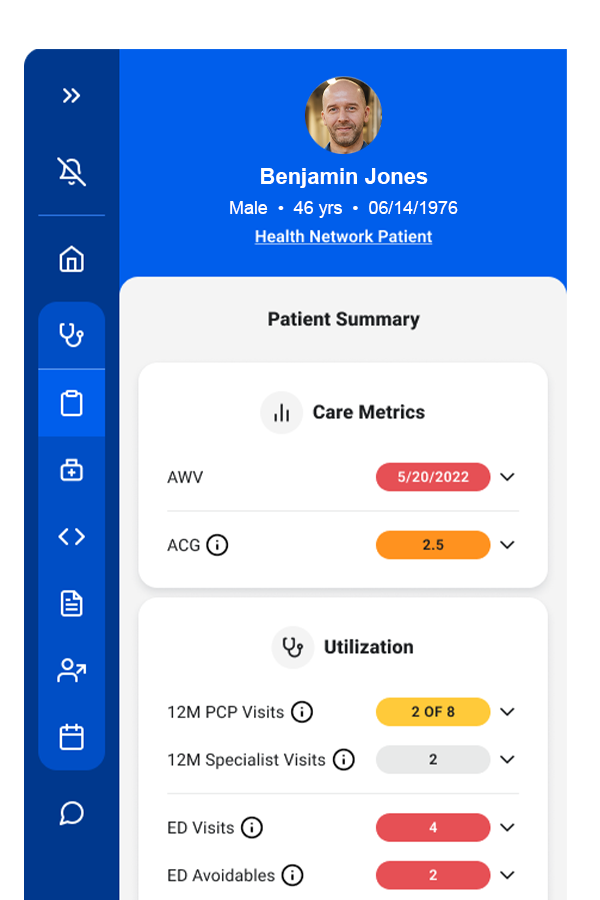The height and width of the screenshot is (900, 600).
Task: Click the yellow 2 OF 8 badge
Action: click(433, 712)
